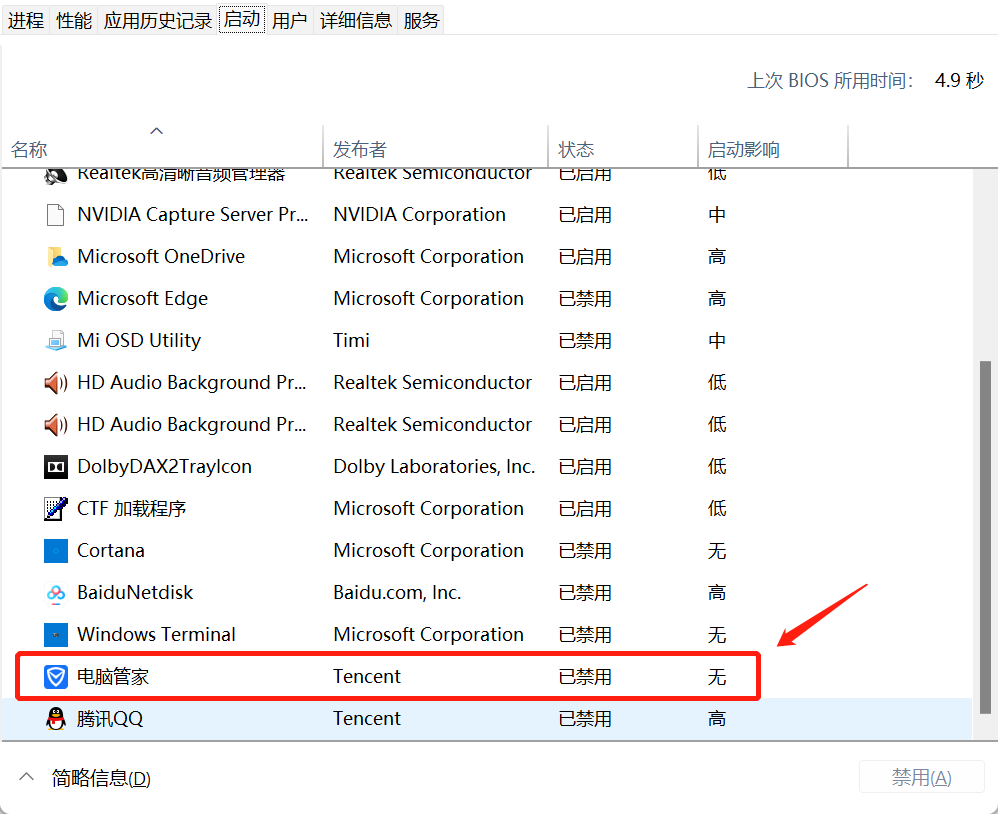Switch to the 性能 tab

74,20
